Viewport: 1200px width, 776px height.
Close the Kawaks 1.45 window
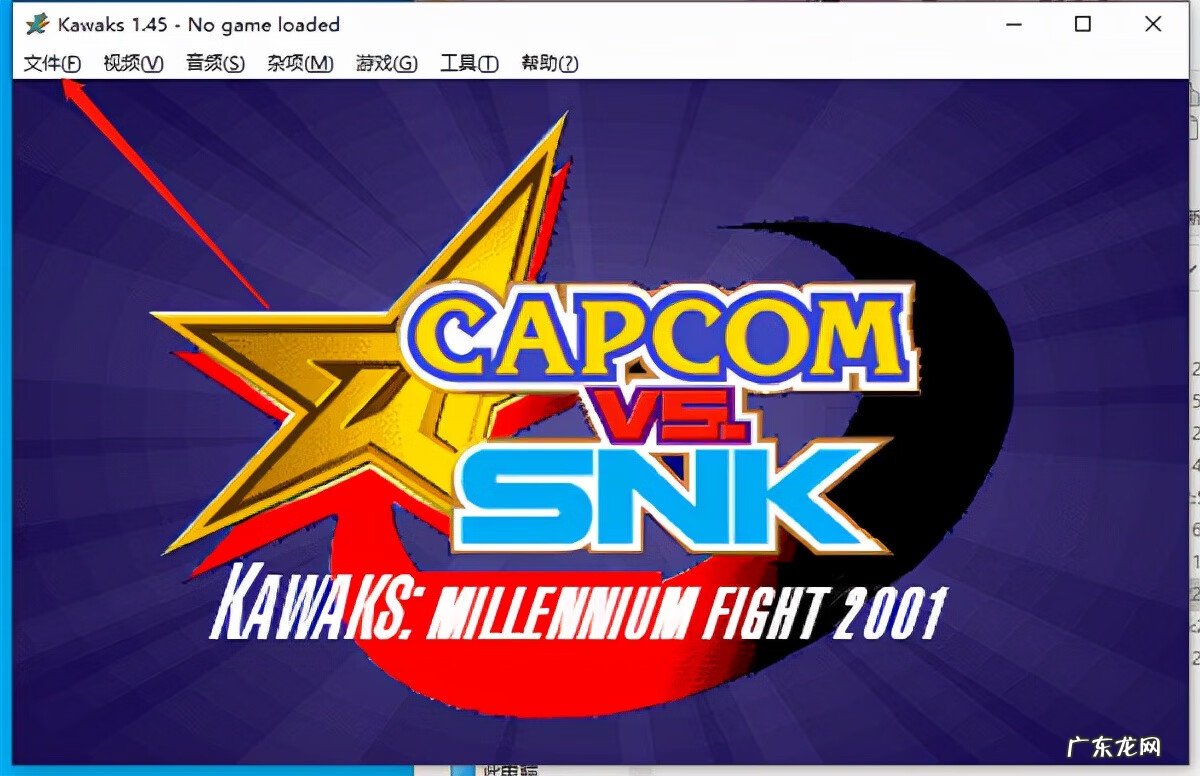coord(1153,25)
